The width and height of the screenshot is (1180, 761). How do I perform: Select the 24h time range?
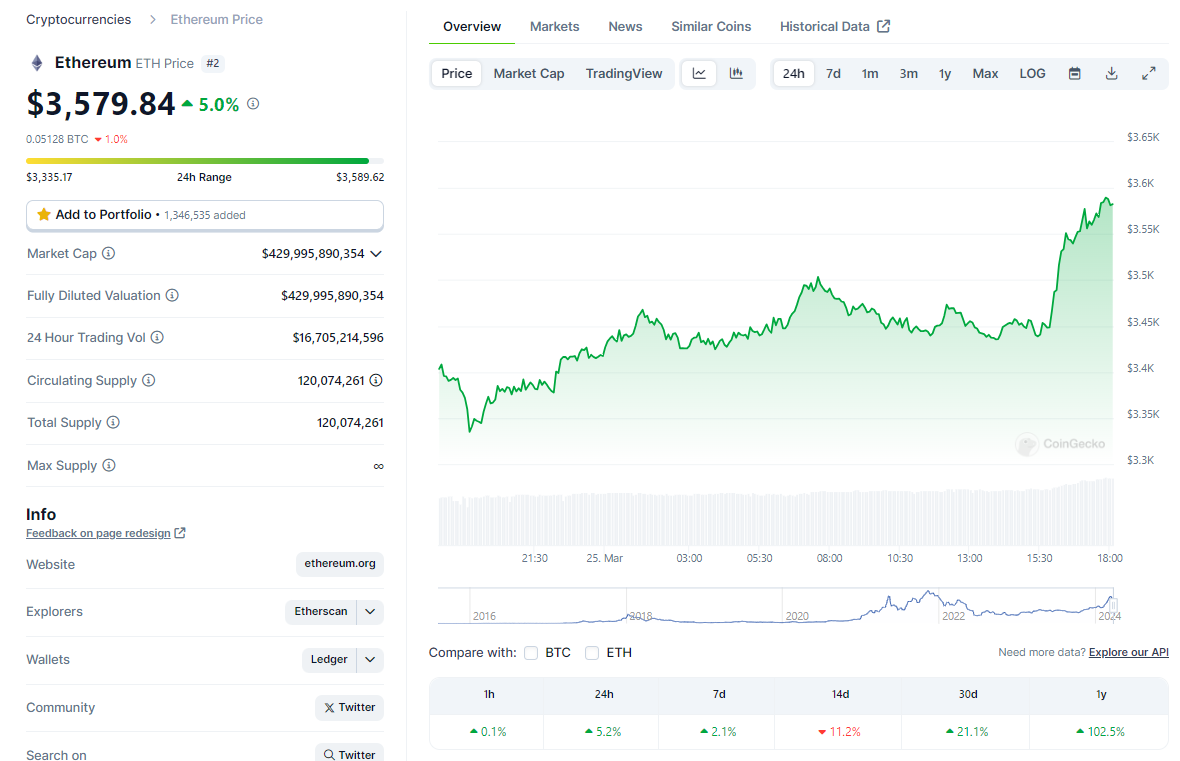pyautogui.click(x=794, y=74)
